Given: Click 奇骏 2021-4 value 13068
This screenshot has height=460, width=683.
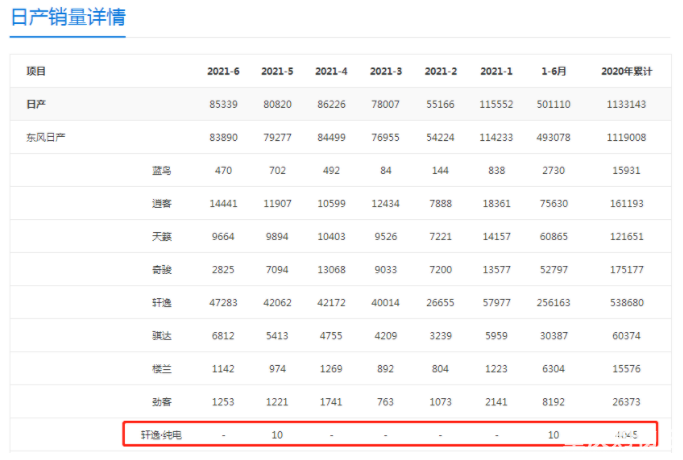Looking at the screenshot, I should click(x=331, y=270).
